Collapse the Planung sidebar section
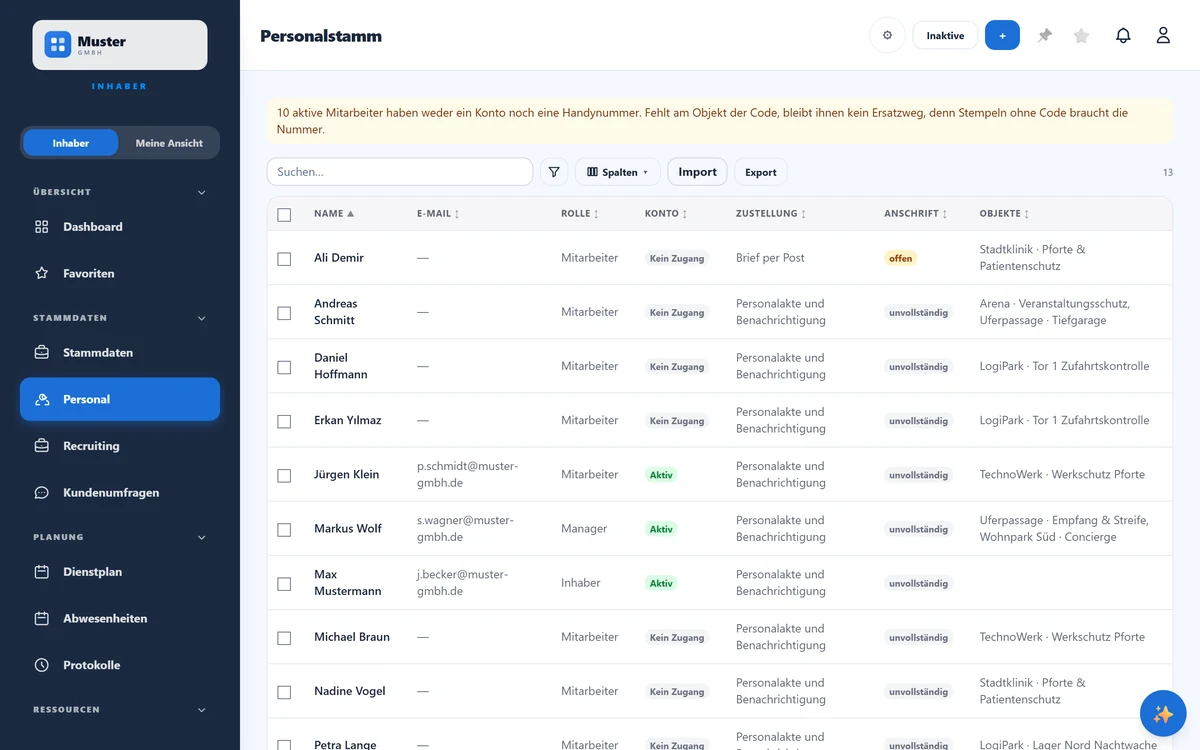 [x=202, y=537]
